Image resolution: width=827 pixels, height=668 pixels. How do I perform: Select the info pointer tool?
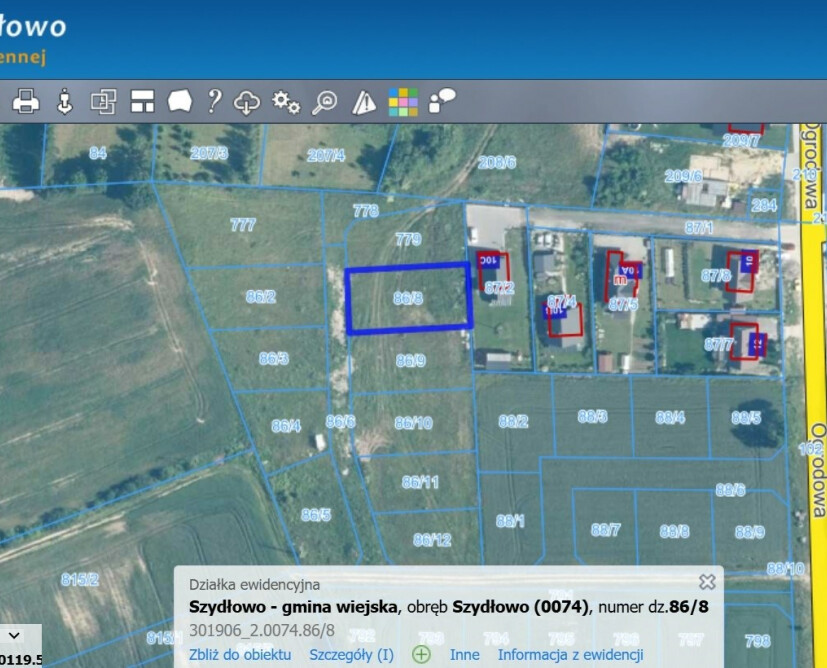tap(64, 101)
